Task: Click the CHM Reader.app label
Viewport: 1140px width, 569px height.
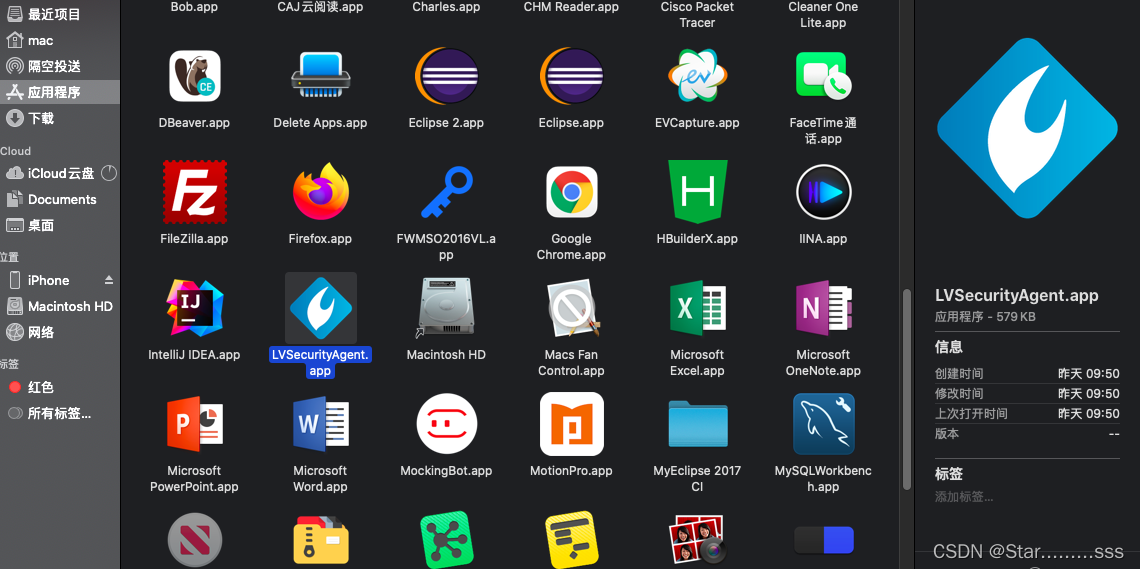Action: click(x=571, y=7)
